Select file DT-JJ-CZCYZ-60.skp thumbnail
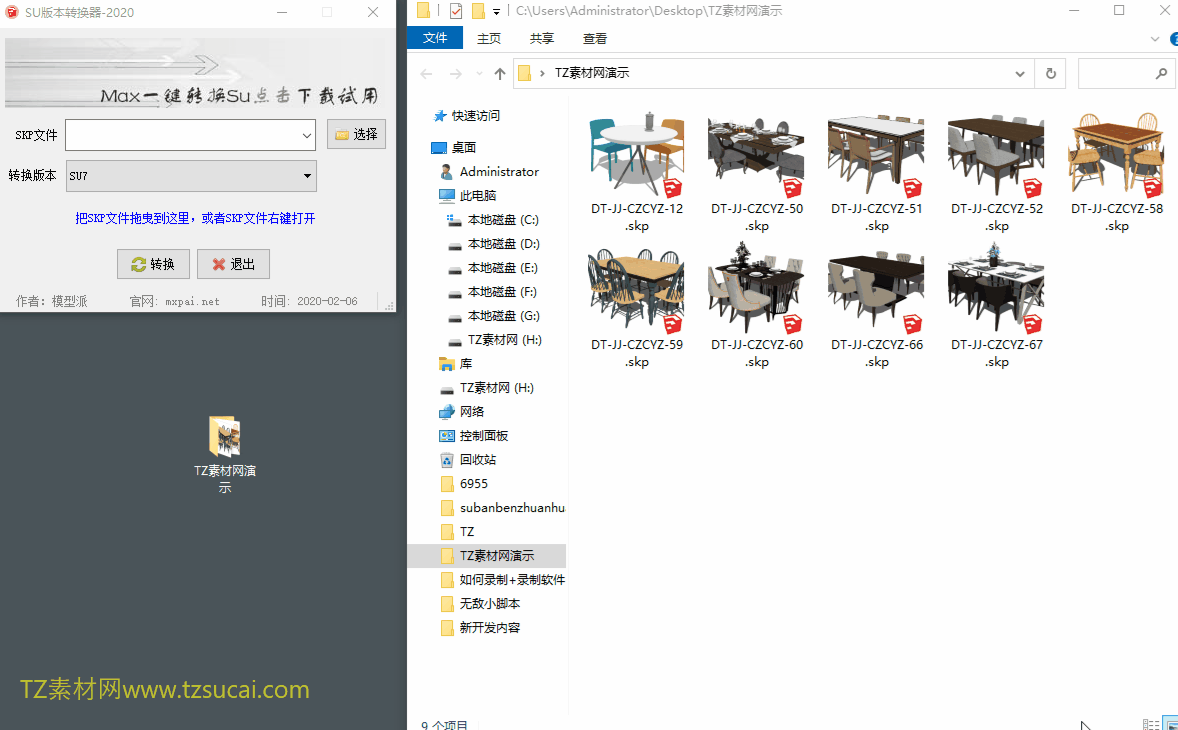The image size is (1178, 730). pos(757,288)
